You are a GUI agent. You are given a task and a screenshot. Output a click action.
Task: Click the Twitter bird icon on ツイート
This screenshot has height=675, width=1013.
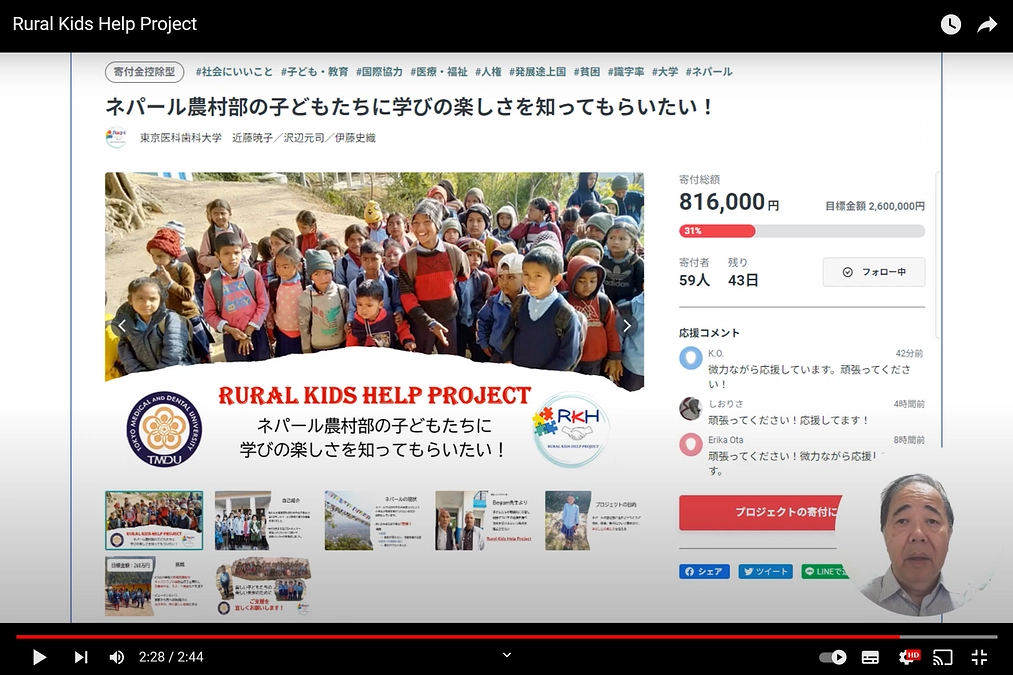747,571
